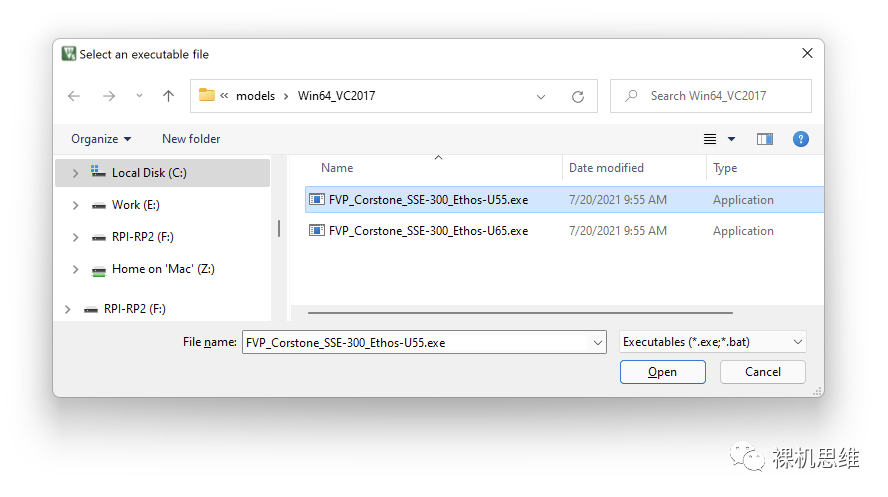Click New folder in the toolbar
Screen dimensions: 888x497
point(191,139)
